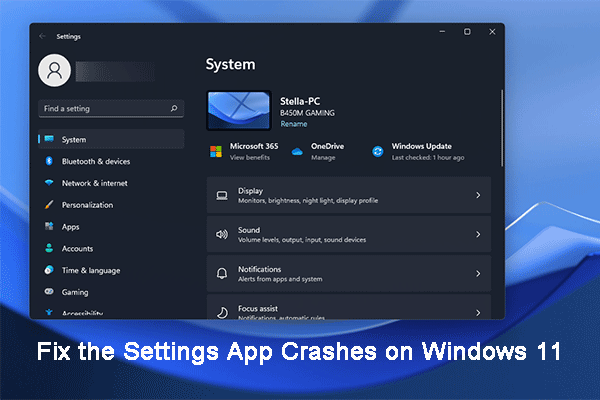Click the Microsoft 365 logo icon
600x400 pixels.
click(216, 152)
